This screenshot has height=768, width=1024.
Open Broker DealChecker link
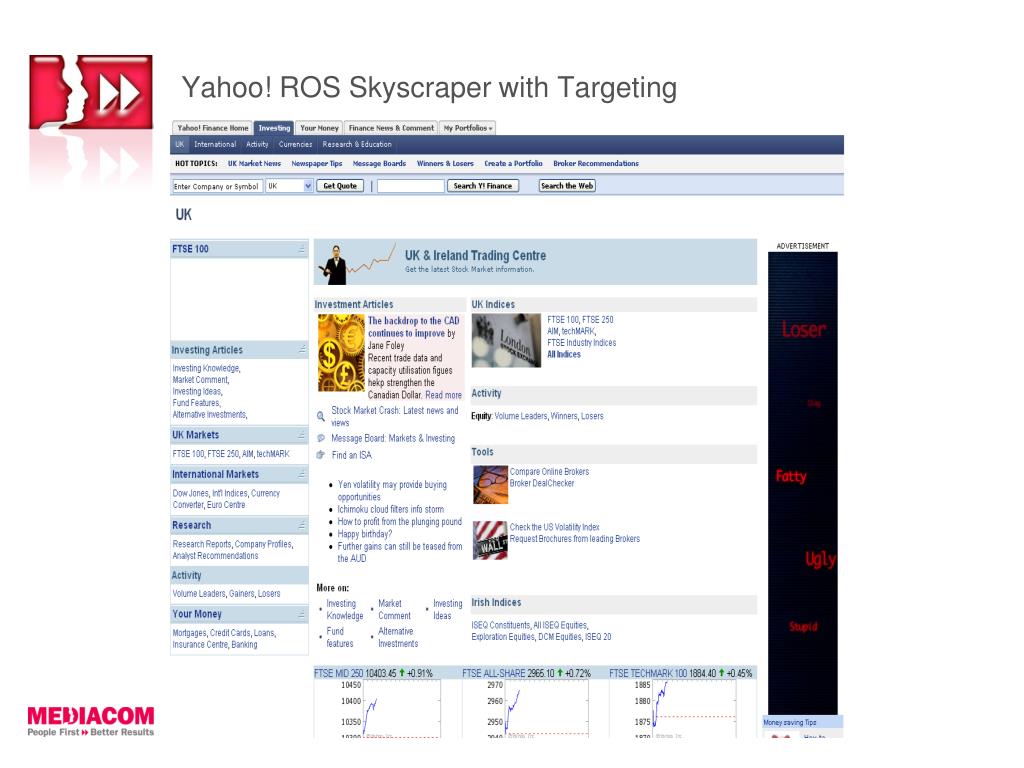click(x=542, y=483)
